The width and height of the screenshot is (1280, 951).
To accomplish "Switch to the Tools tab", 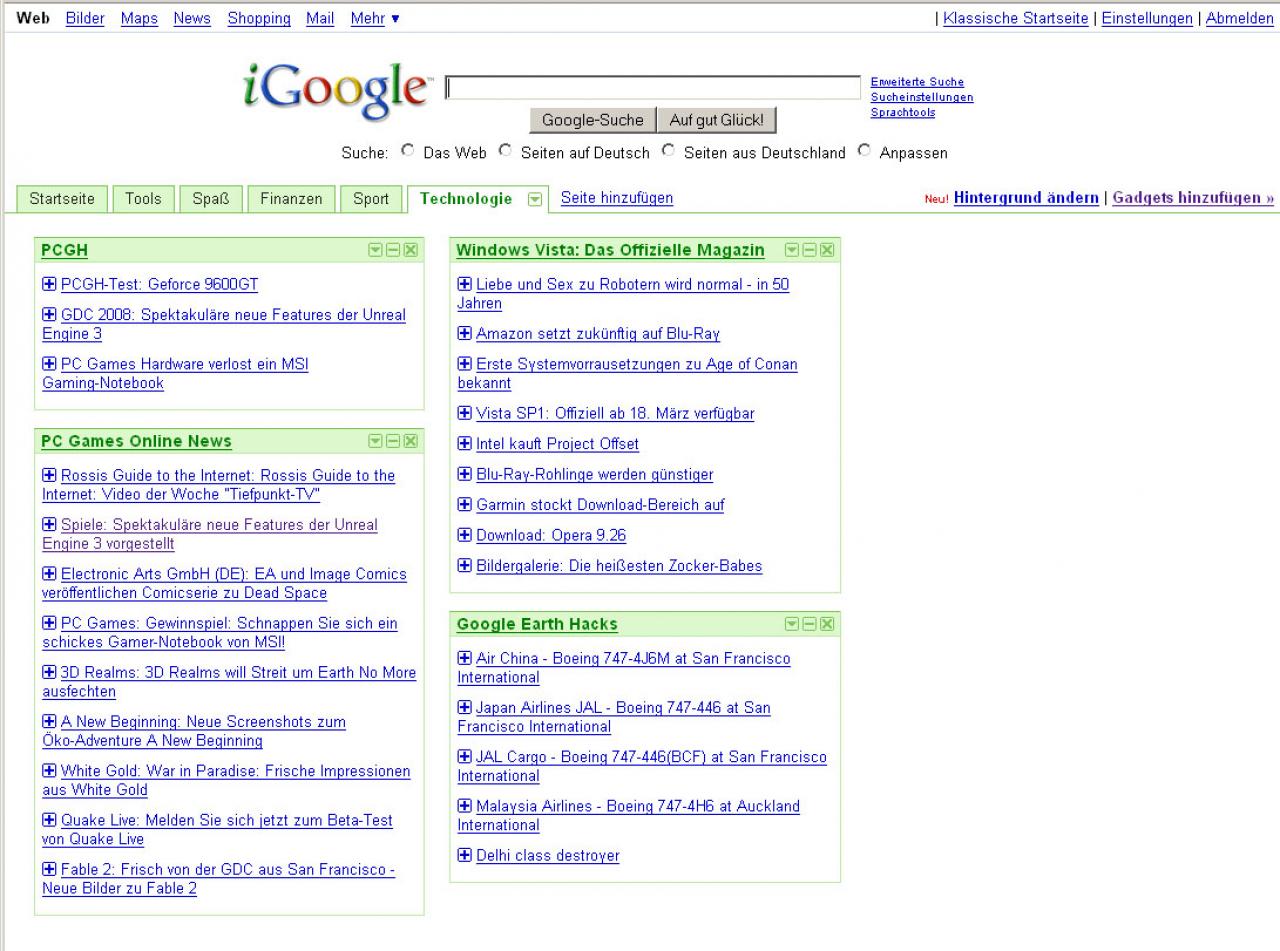I will click(x=143, y=198).
